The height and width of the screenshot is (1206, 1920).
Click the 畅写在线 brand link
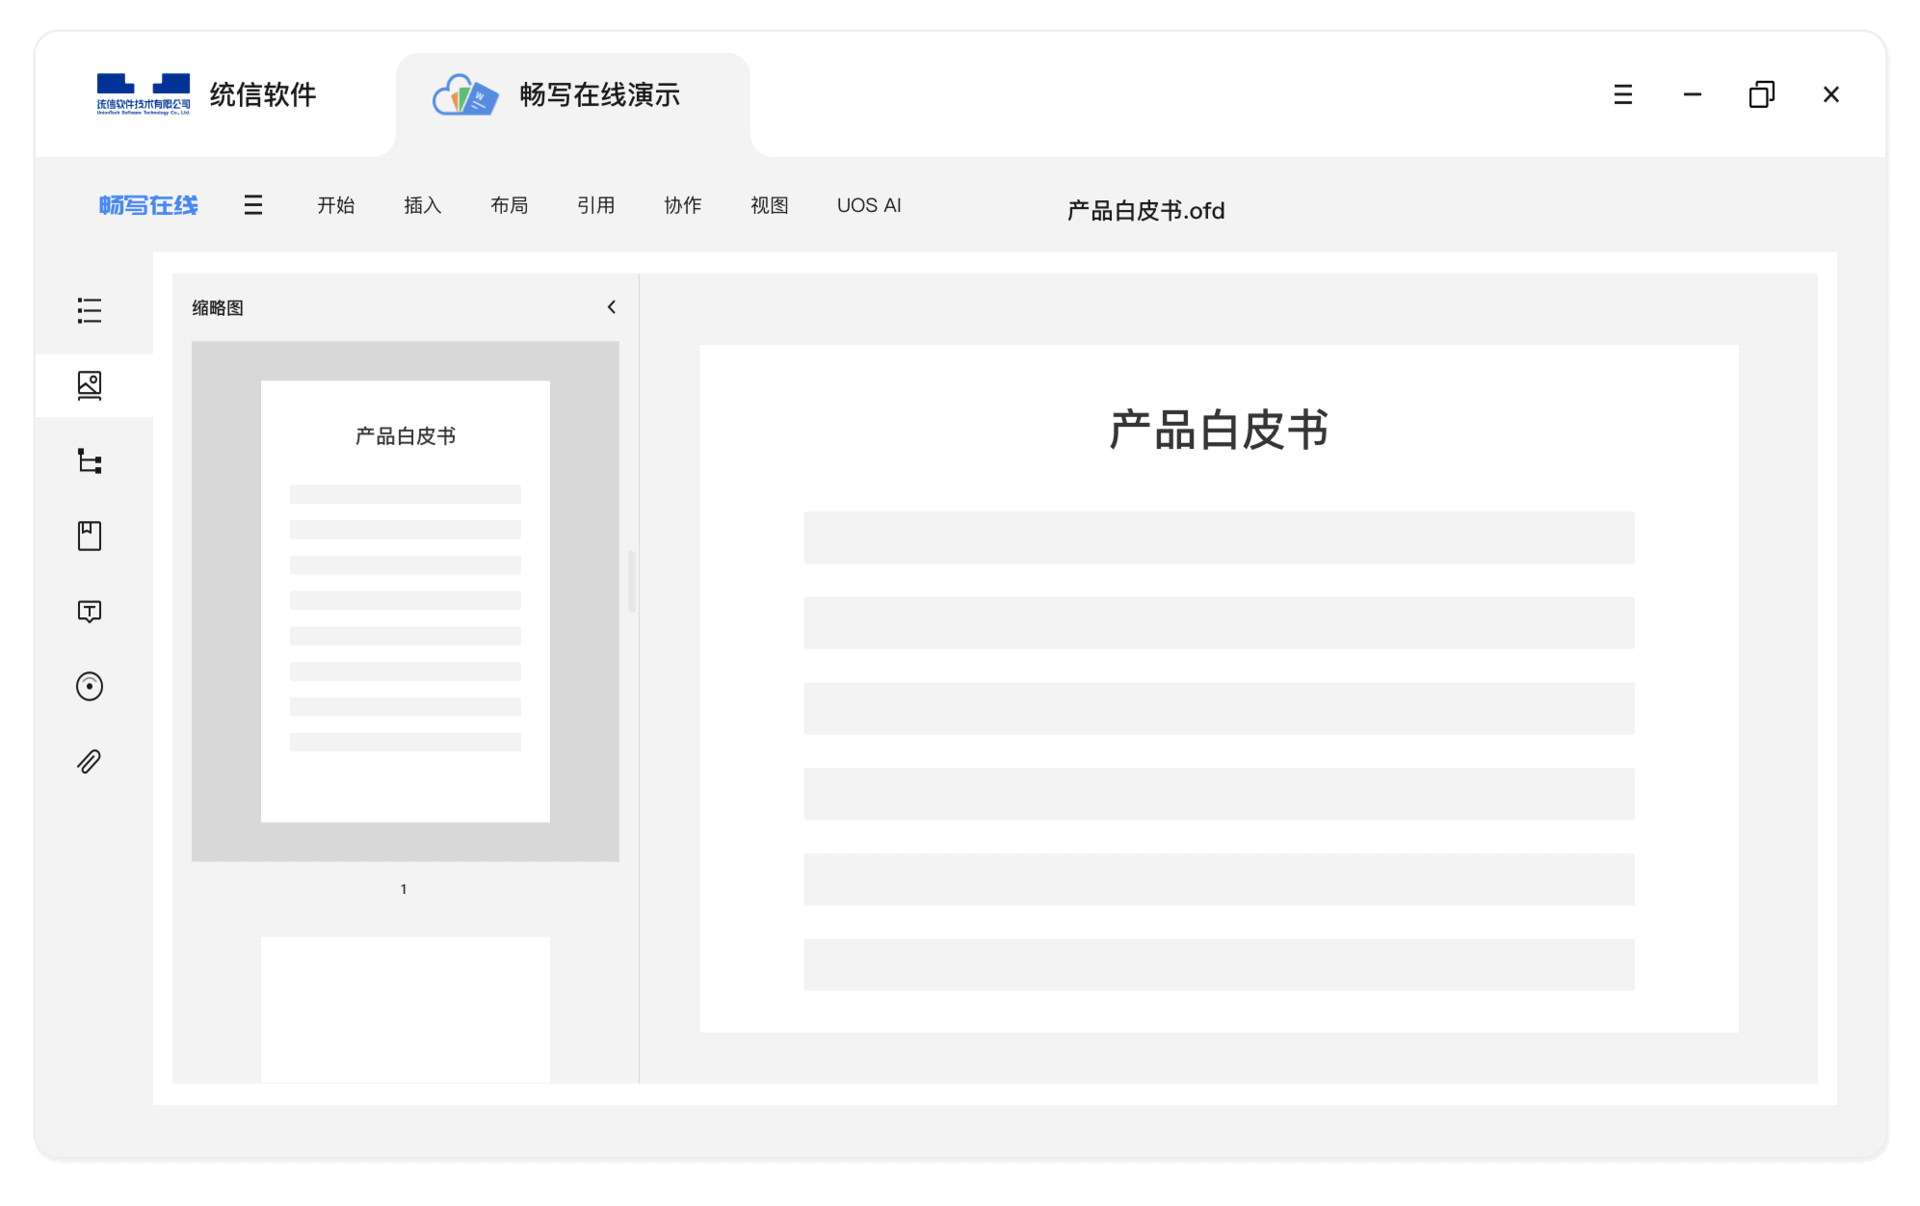click(x=148, y=205)
